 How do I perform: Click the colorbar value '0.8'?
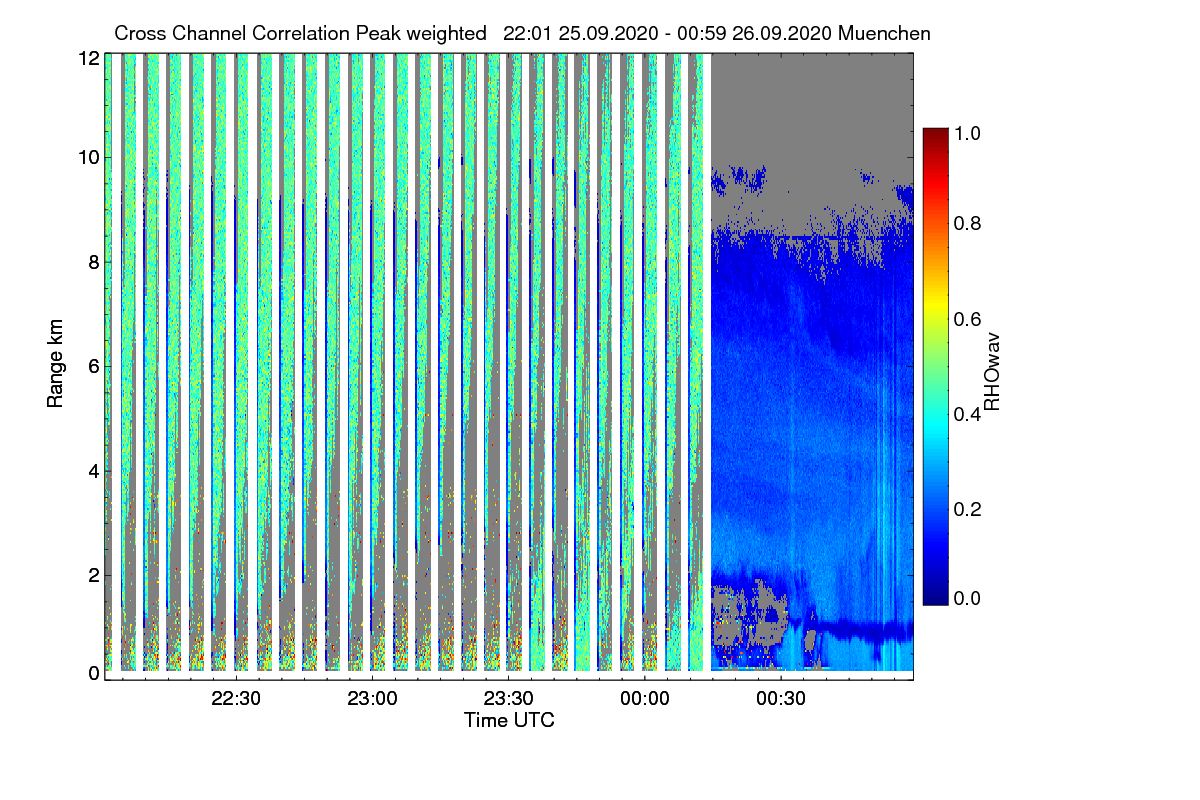coord(968,224)
